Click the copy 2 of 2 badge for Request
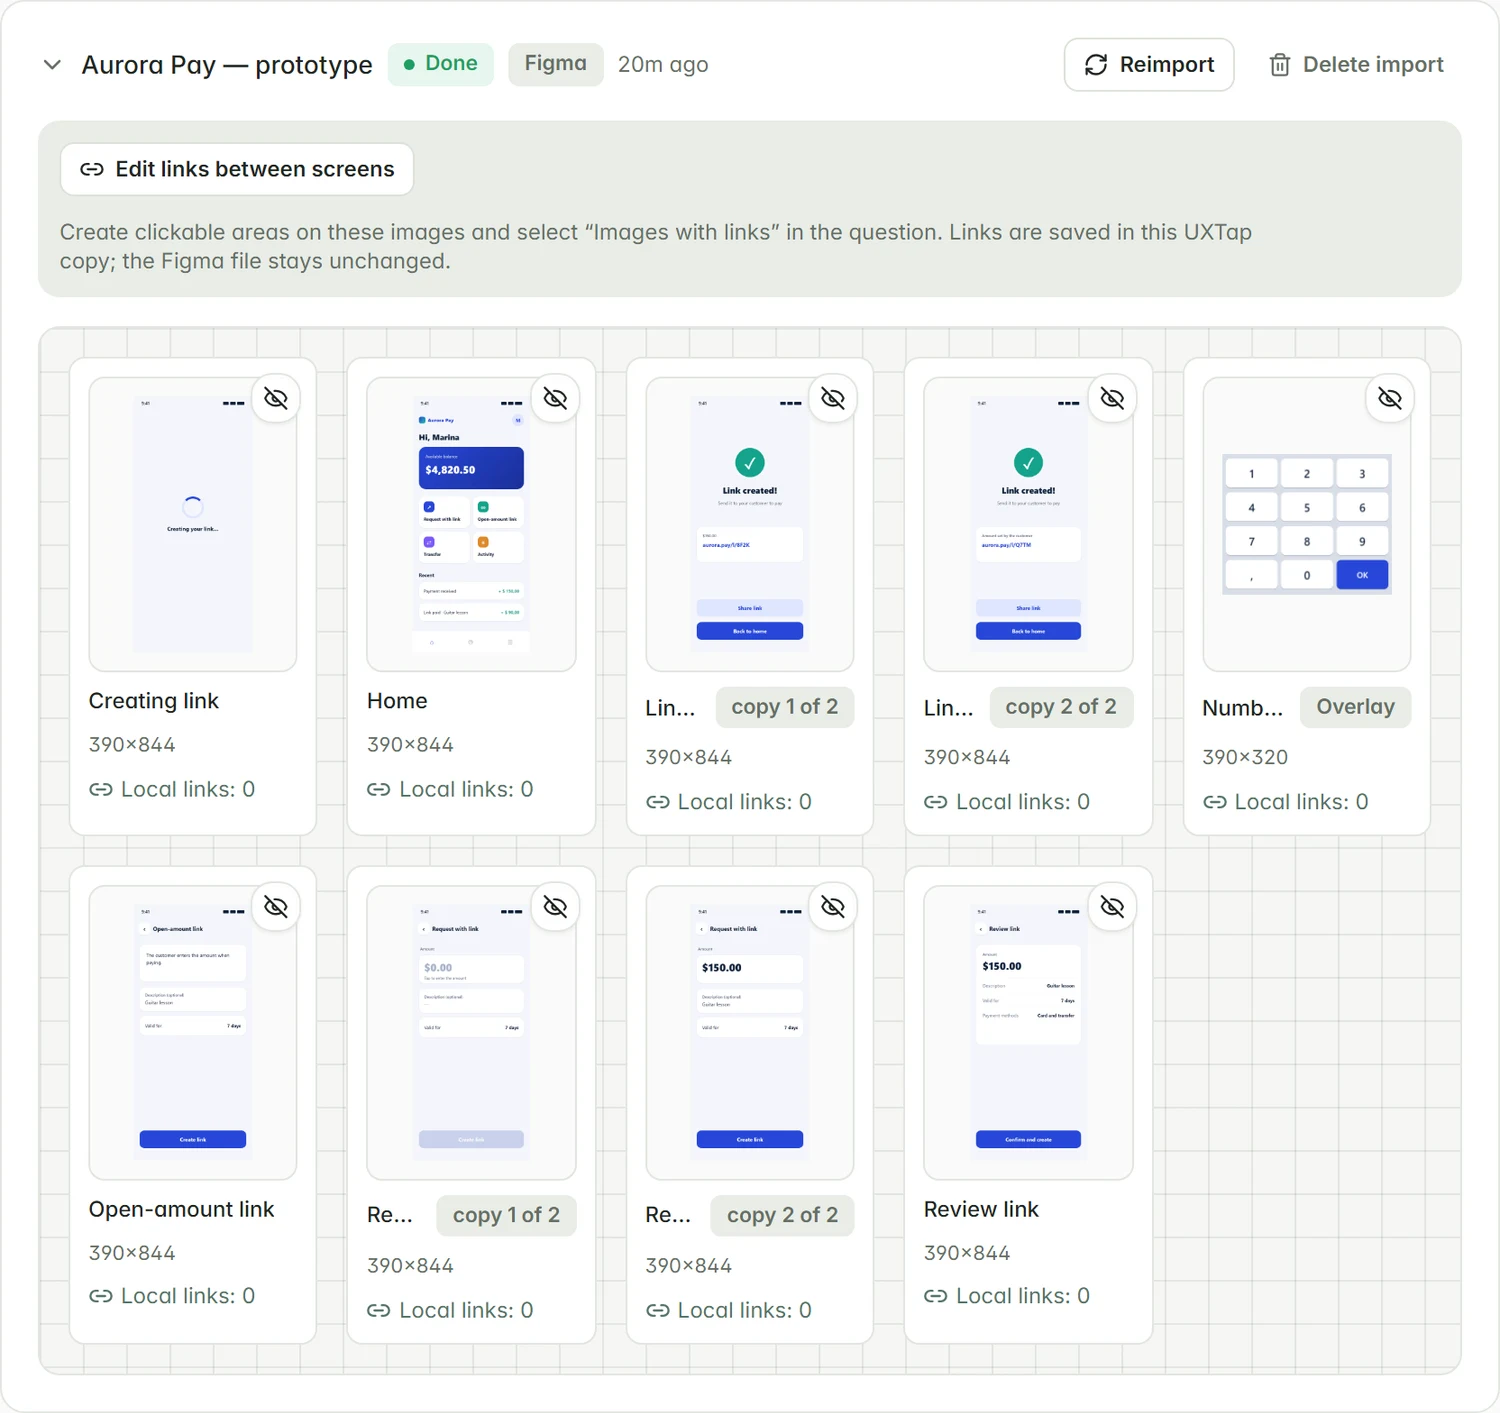1500x1413 pixels. tap(782, 1215)
